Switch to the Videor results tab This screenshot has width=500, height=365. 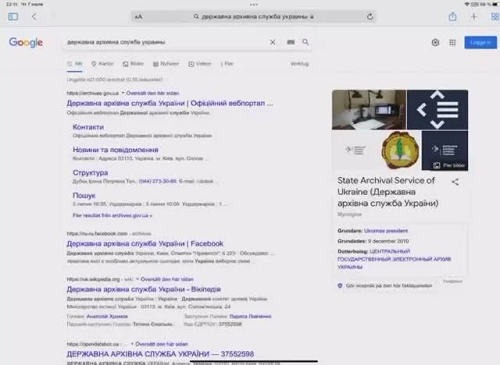pos(200,64)
